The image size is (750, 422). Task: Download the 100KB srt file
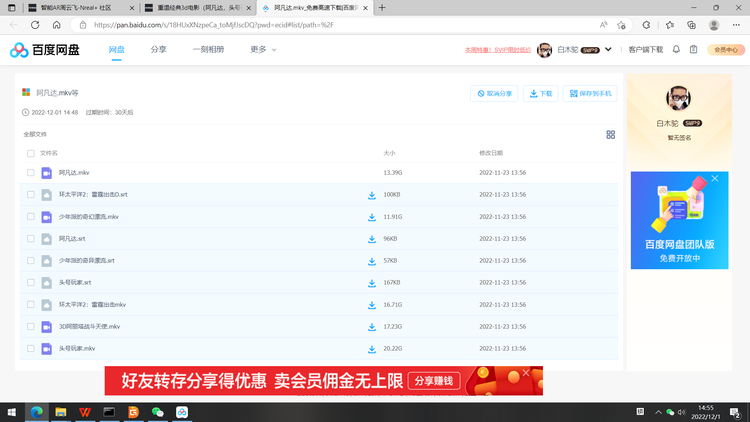(x=372, y=195)
